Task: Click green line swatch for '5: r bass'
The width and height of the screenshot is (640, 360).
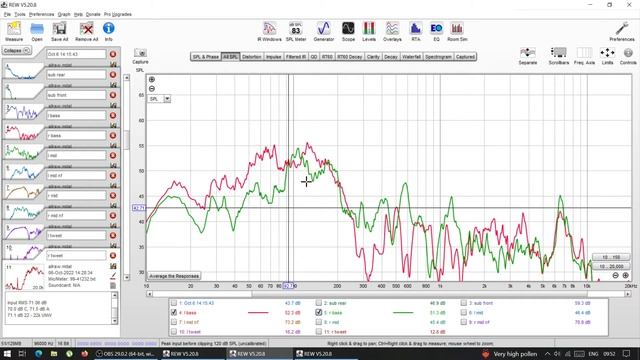Action: tap(403, 313)
